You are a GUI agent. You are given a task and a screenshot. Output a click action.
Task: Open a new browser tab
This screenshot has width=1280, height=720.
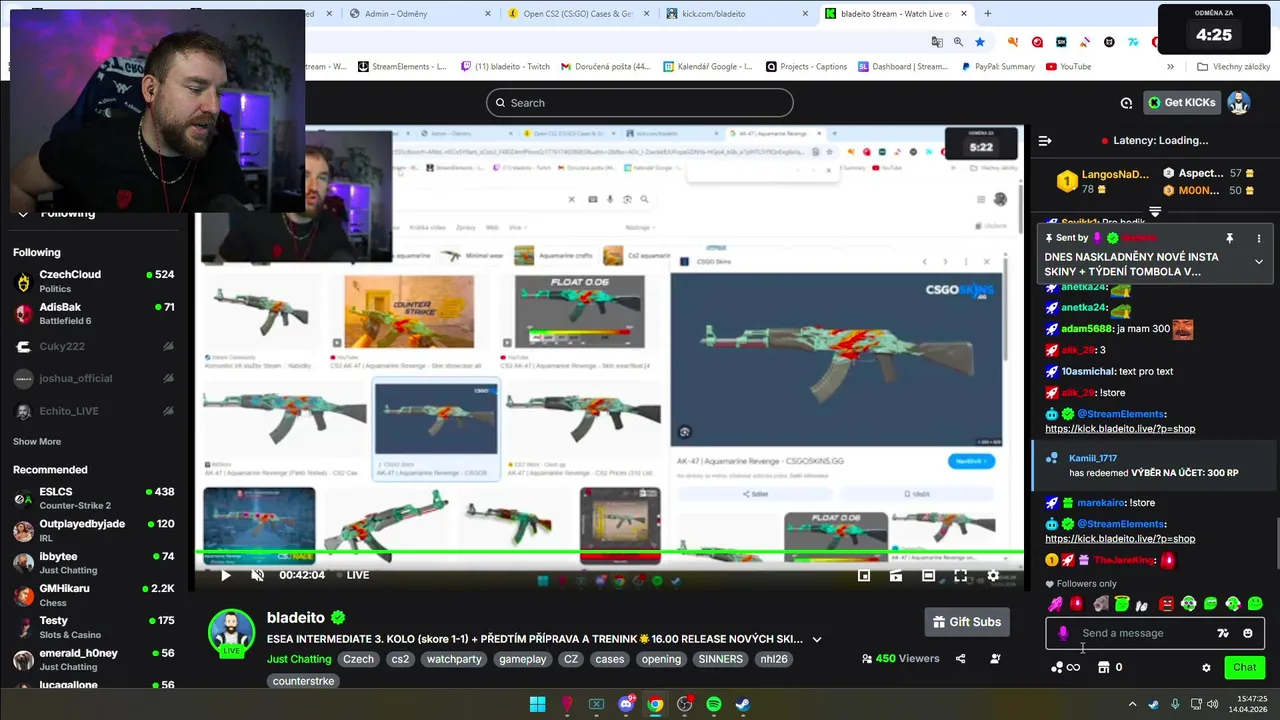point(988,14)
